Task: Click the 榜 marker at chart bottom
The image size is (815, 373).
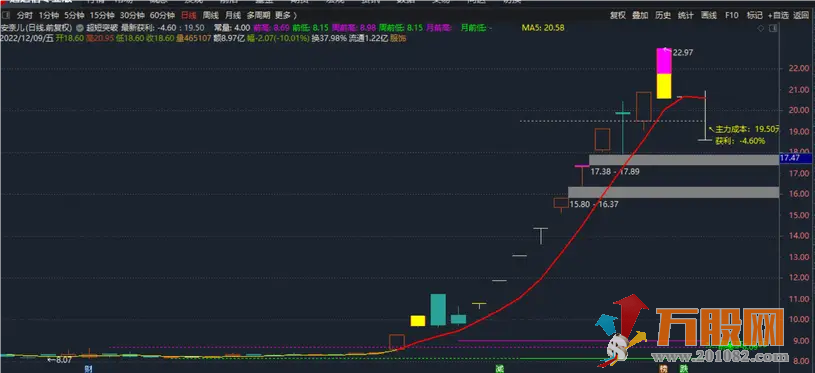Action: click(663, 368)
